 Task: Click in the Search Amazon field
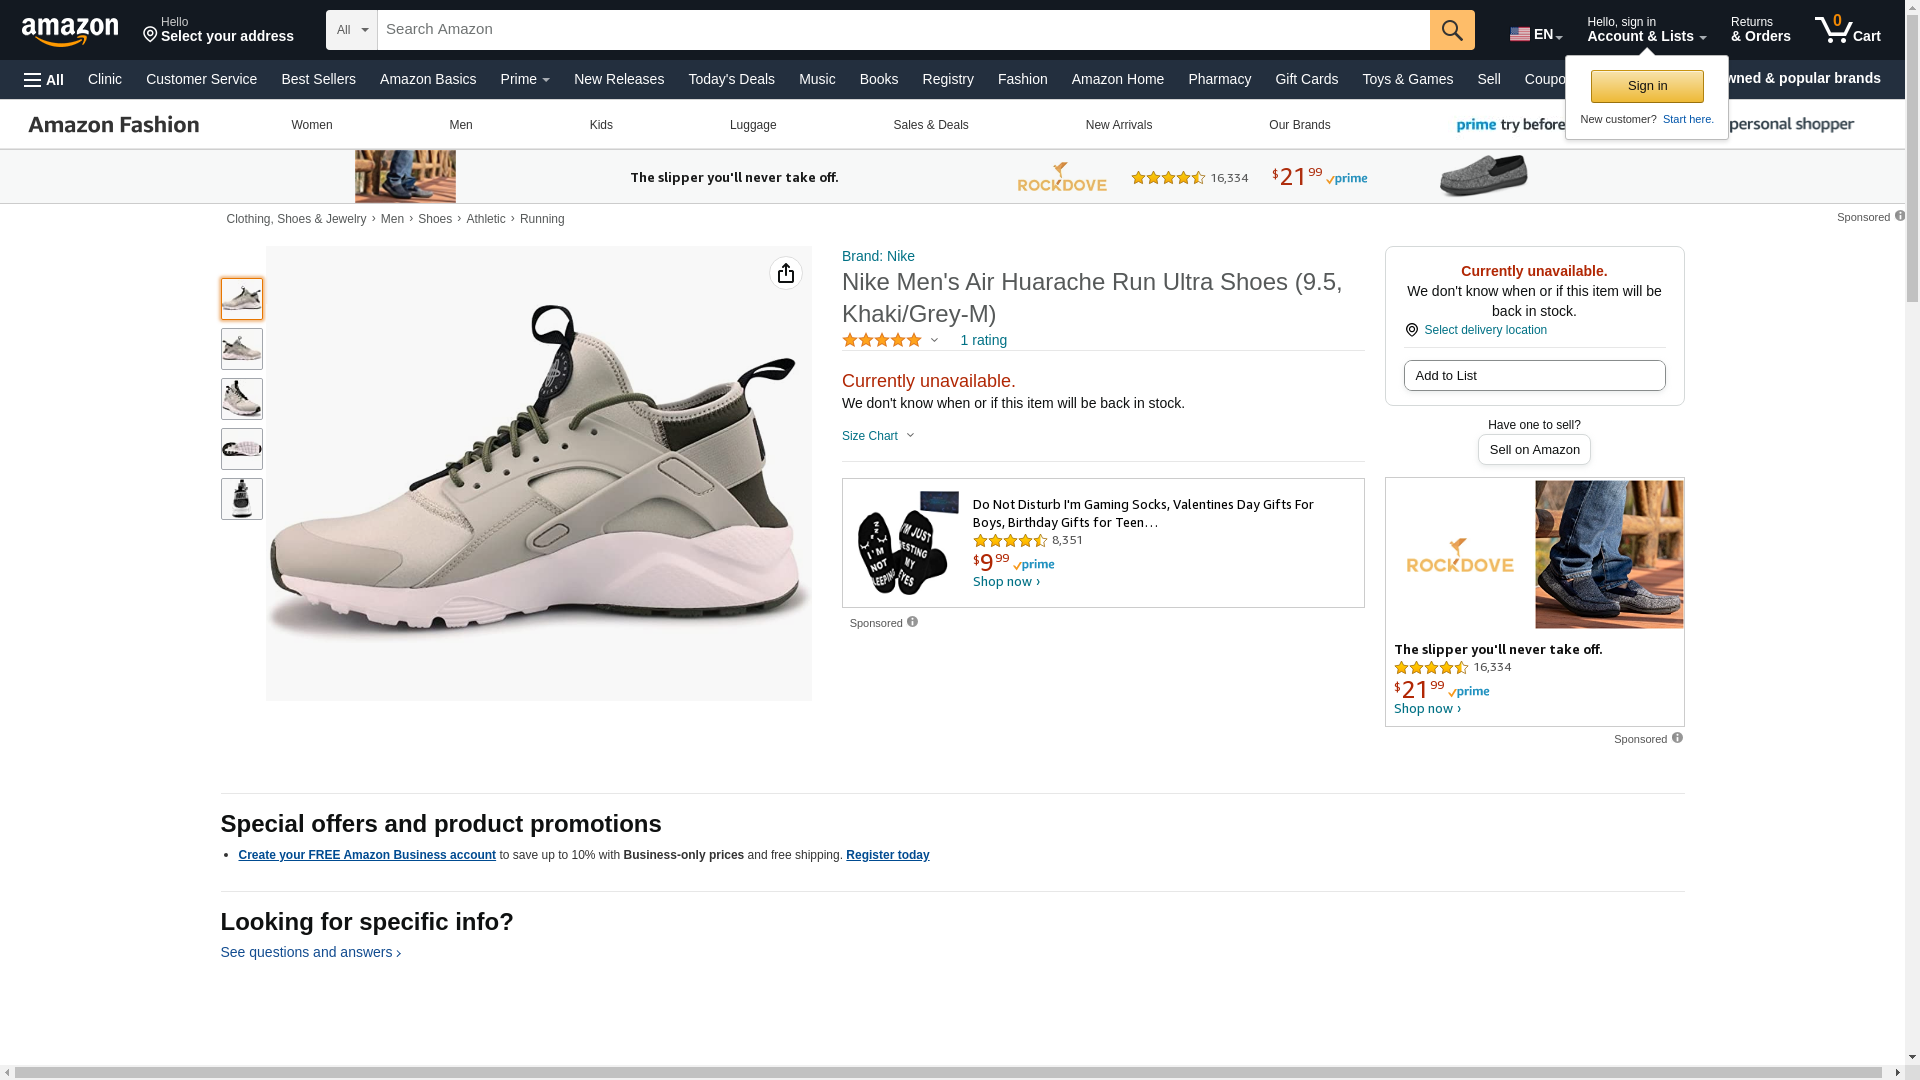[902, 30]
